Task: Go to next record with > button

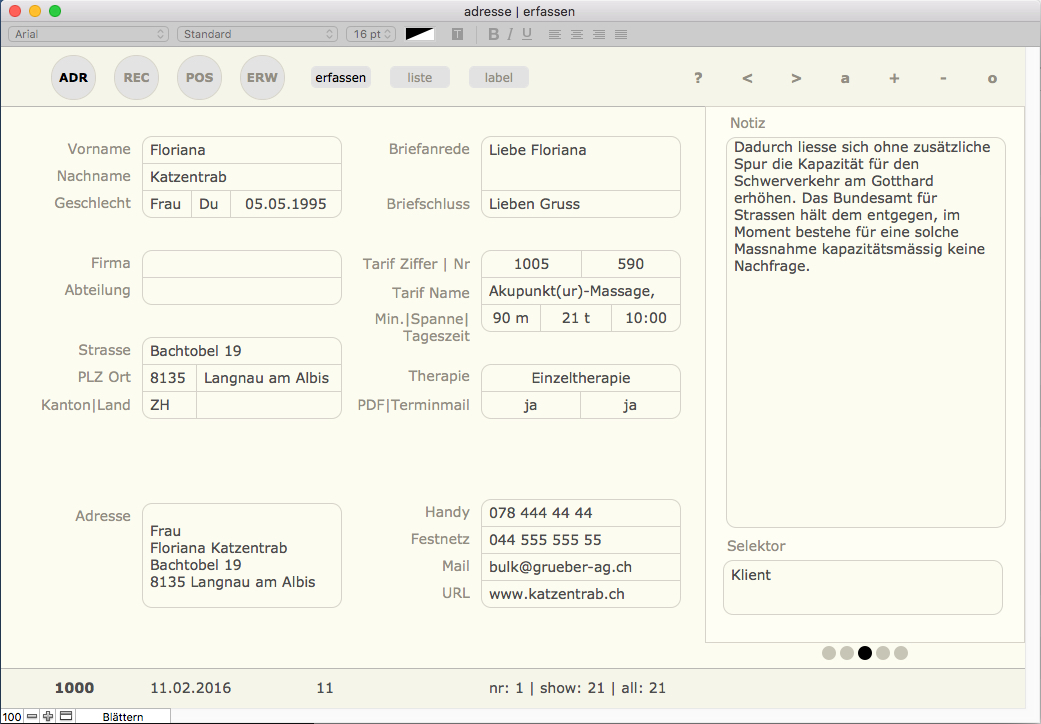Action: point(796,78)
